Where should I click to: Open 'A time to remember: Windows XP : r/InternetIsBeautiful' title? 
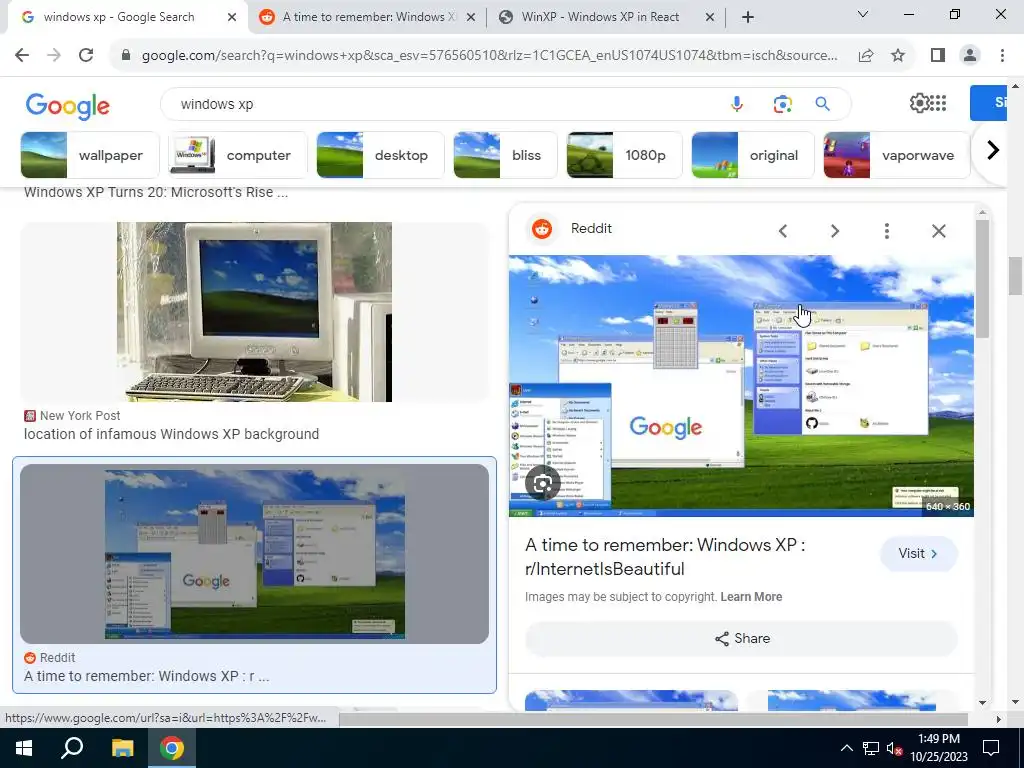[665, 556]
